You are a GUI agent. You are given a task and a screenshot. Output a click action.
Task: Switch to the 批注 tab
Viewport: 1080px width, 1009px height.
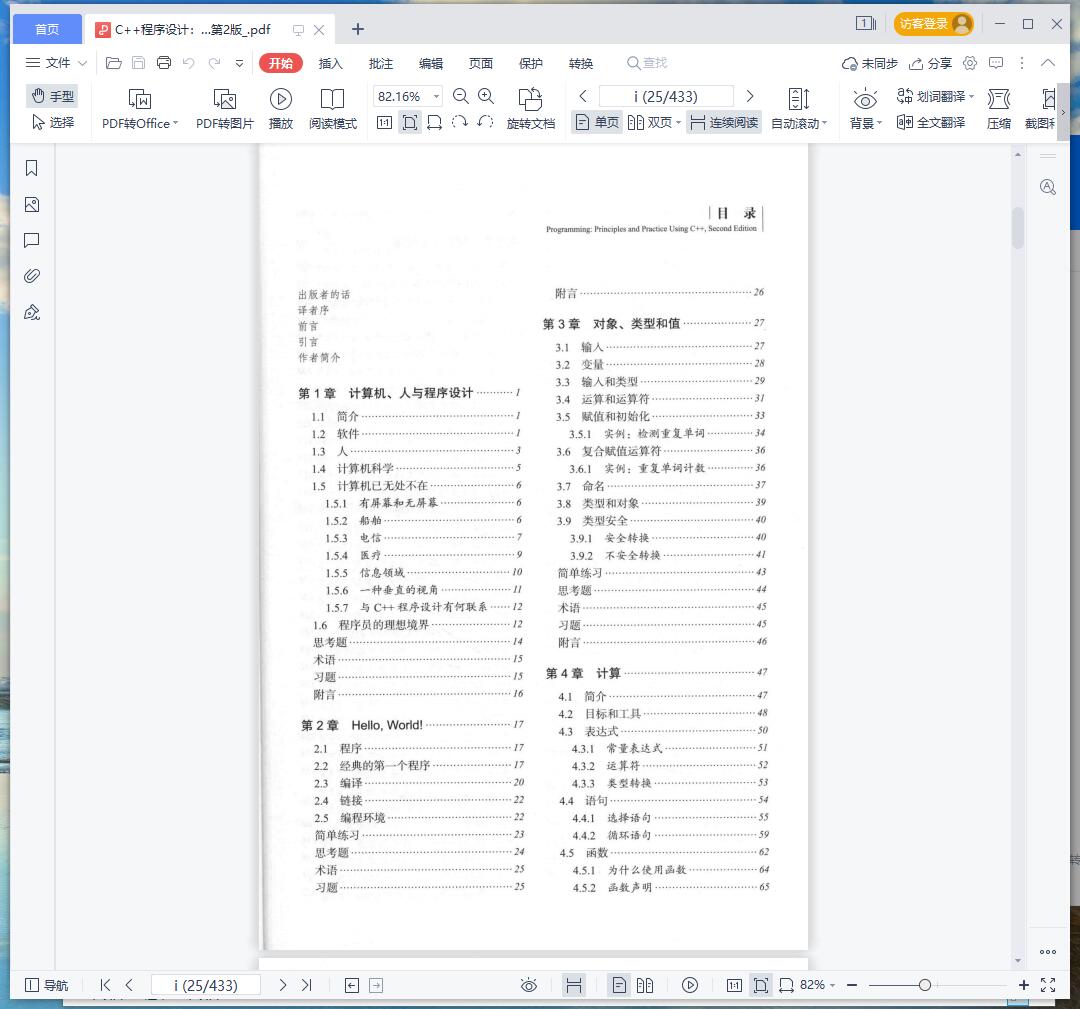tap(381, 63)
